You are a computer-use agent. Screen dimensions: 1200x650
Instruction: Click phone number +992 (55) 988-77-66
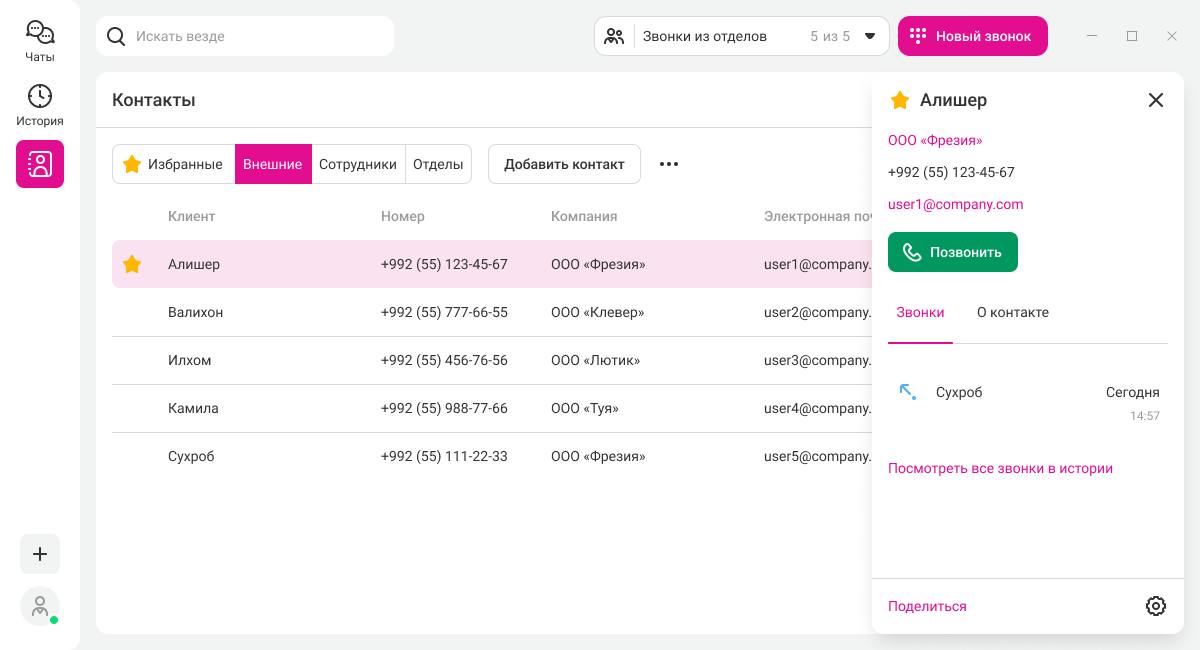pyautogui.click(x=444, y=408)
